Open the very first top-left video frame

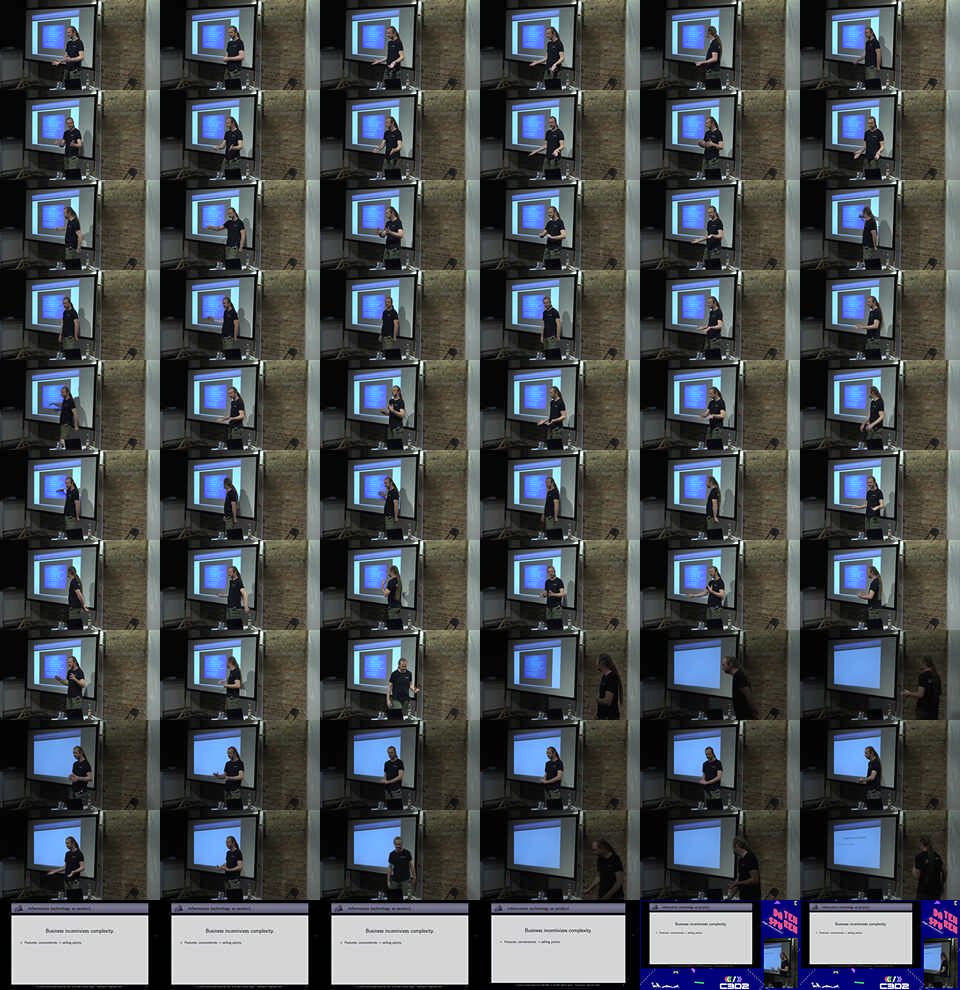80,45
